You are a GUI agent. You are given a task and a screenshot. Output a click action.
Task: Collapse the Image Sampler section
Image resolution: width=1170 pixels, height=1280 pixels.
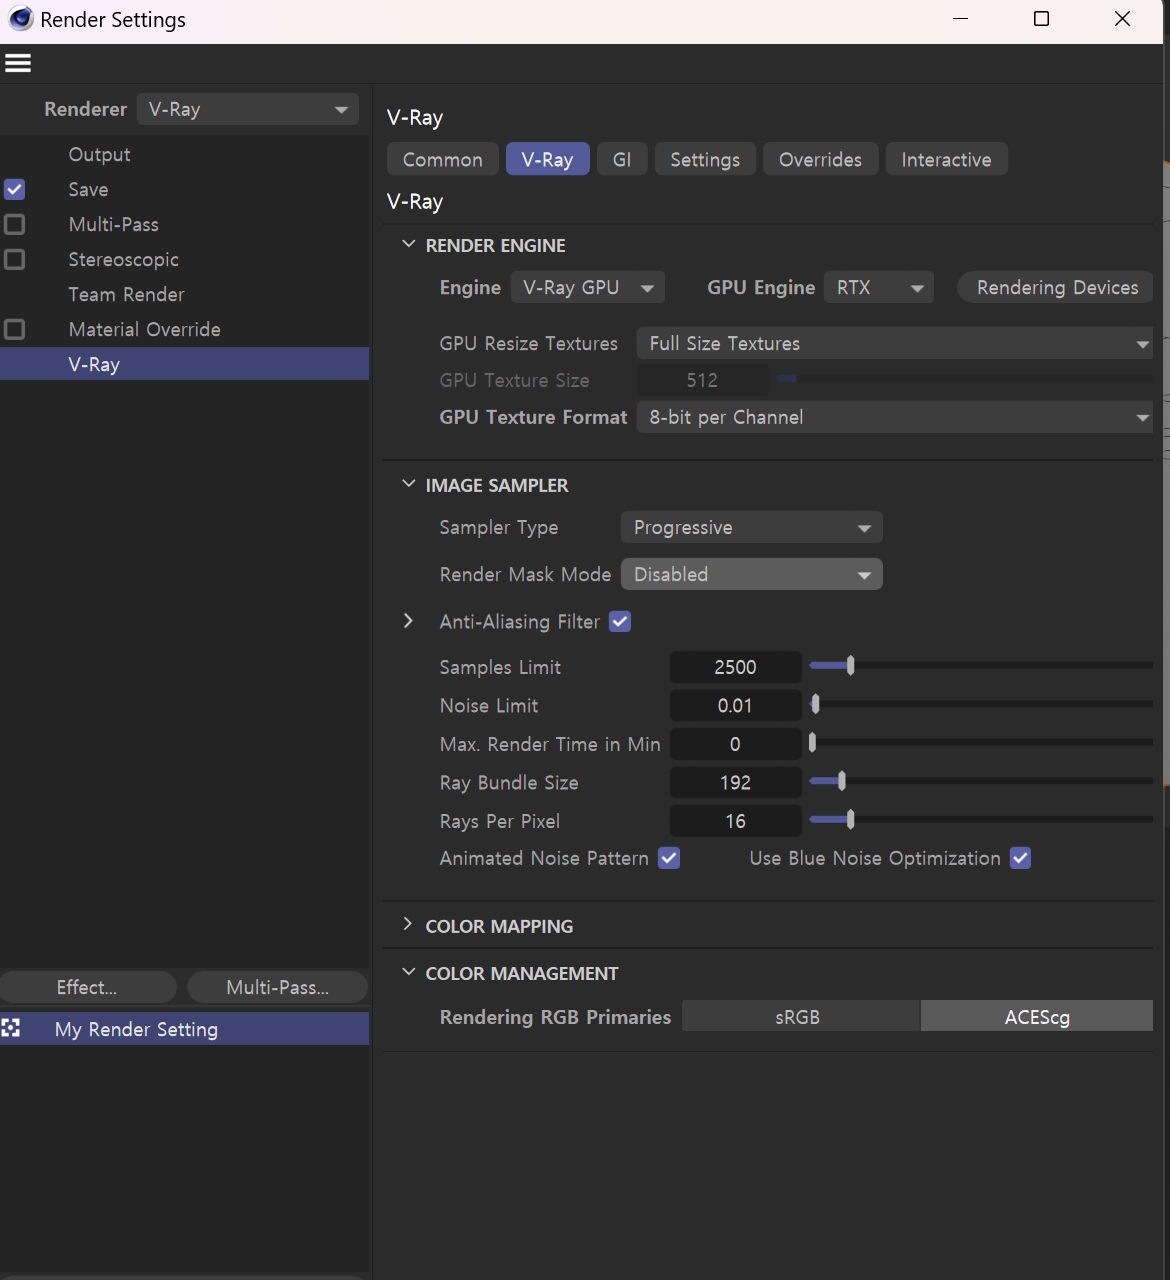pos(408,484)
